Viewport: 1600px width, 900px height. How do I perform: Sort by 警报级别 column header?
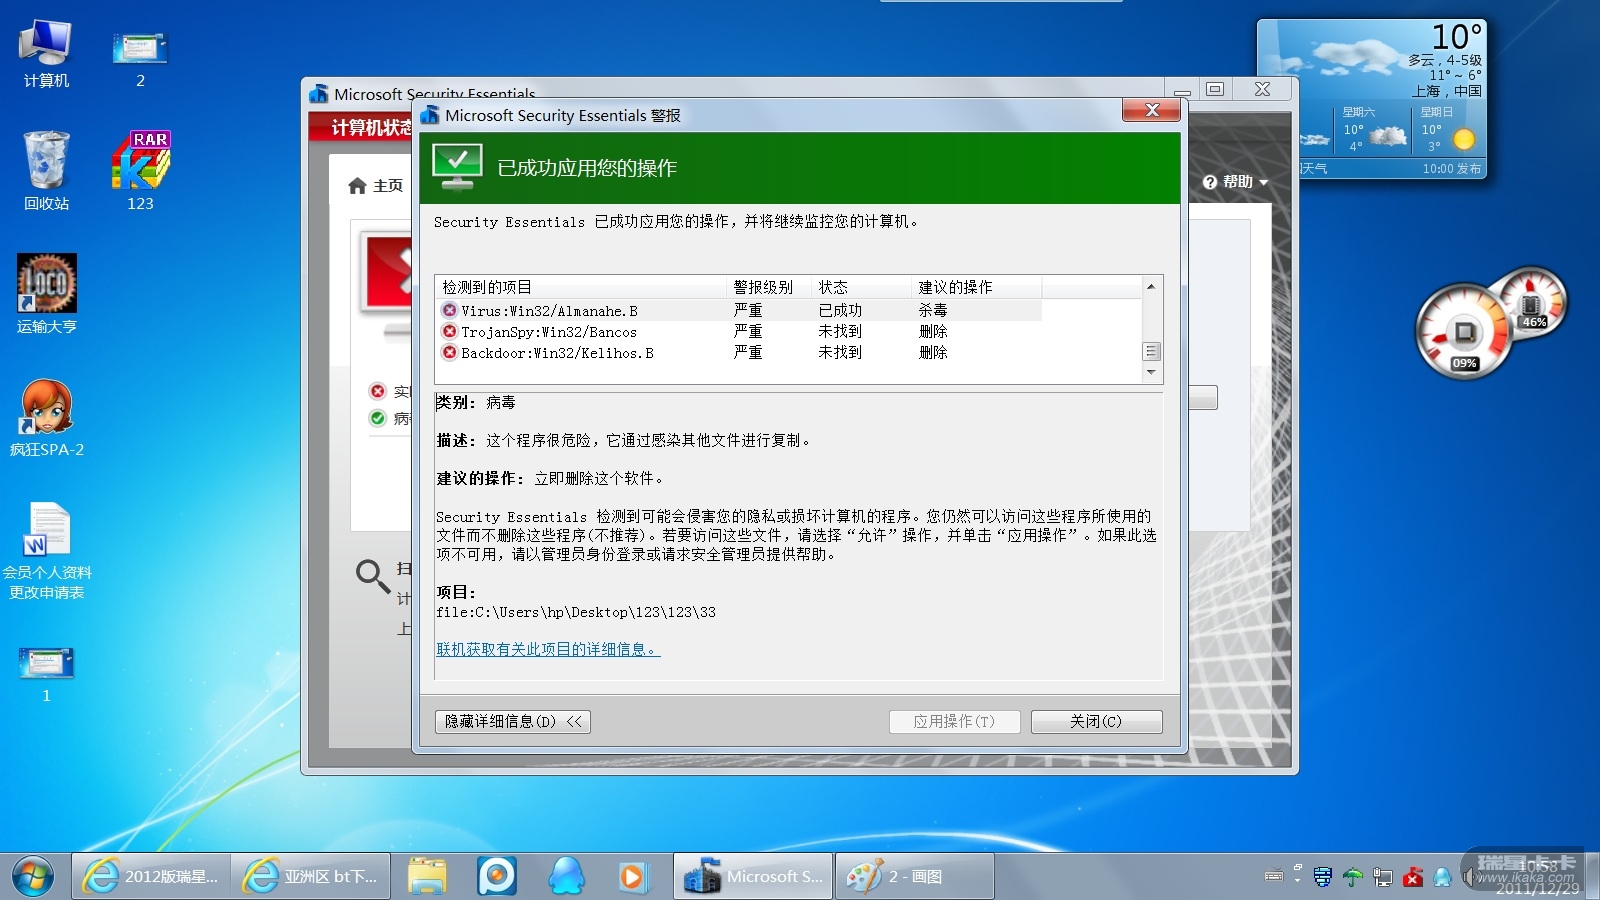click(768, 287)
